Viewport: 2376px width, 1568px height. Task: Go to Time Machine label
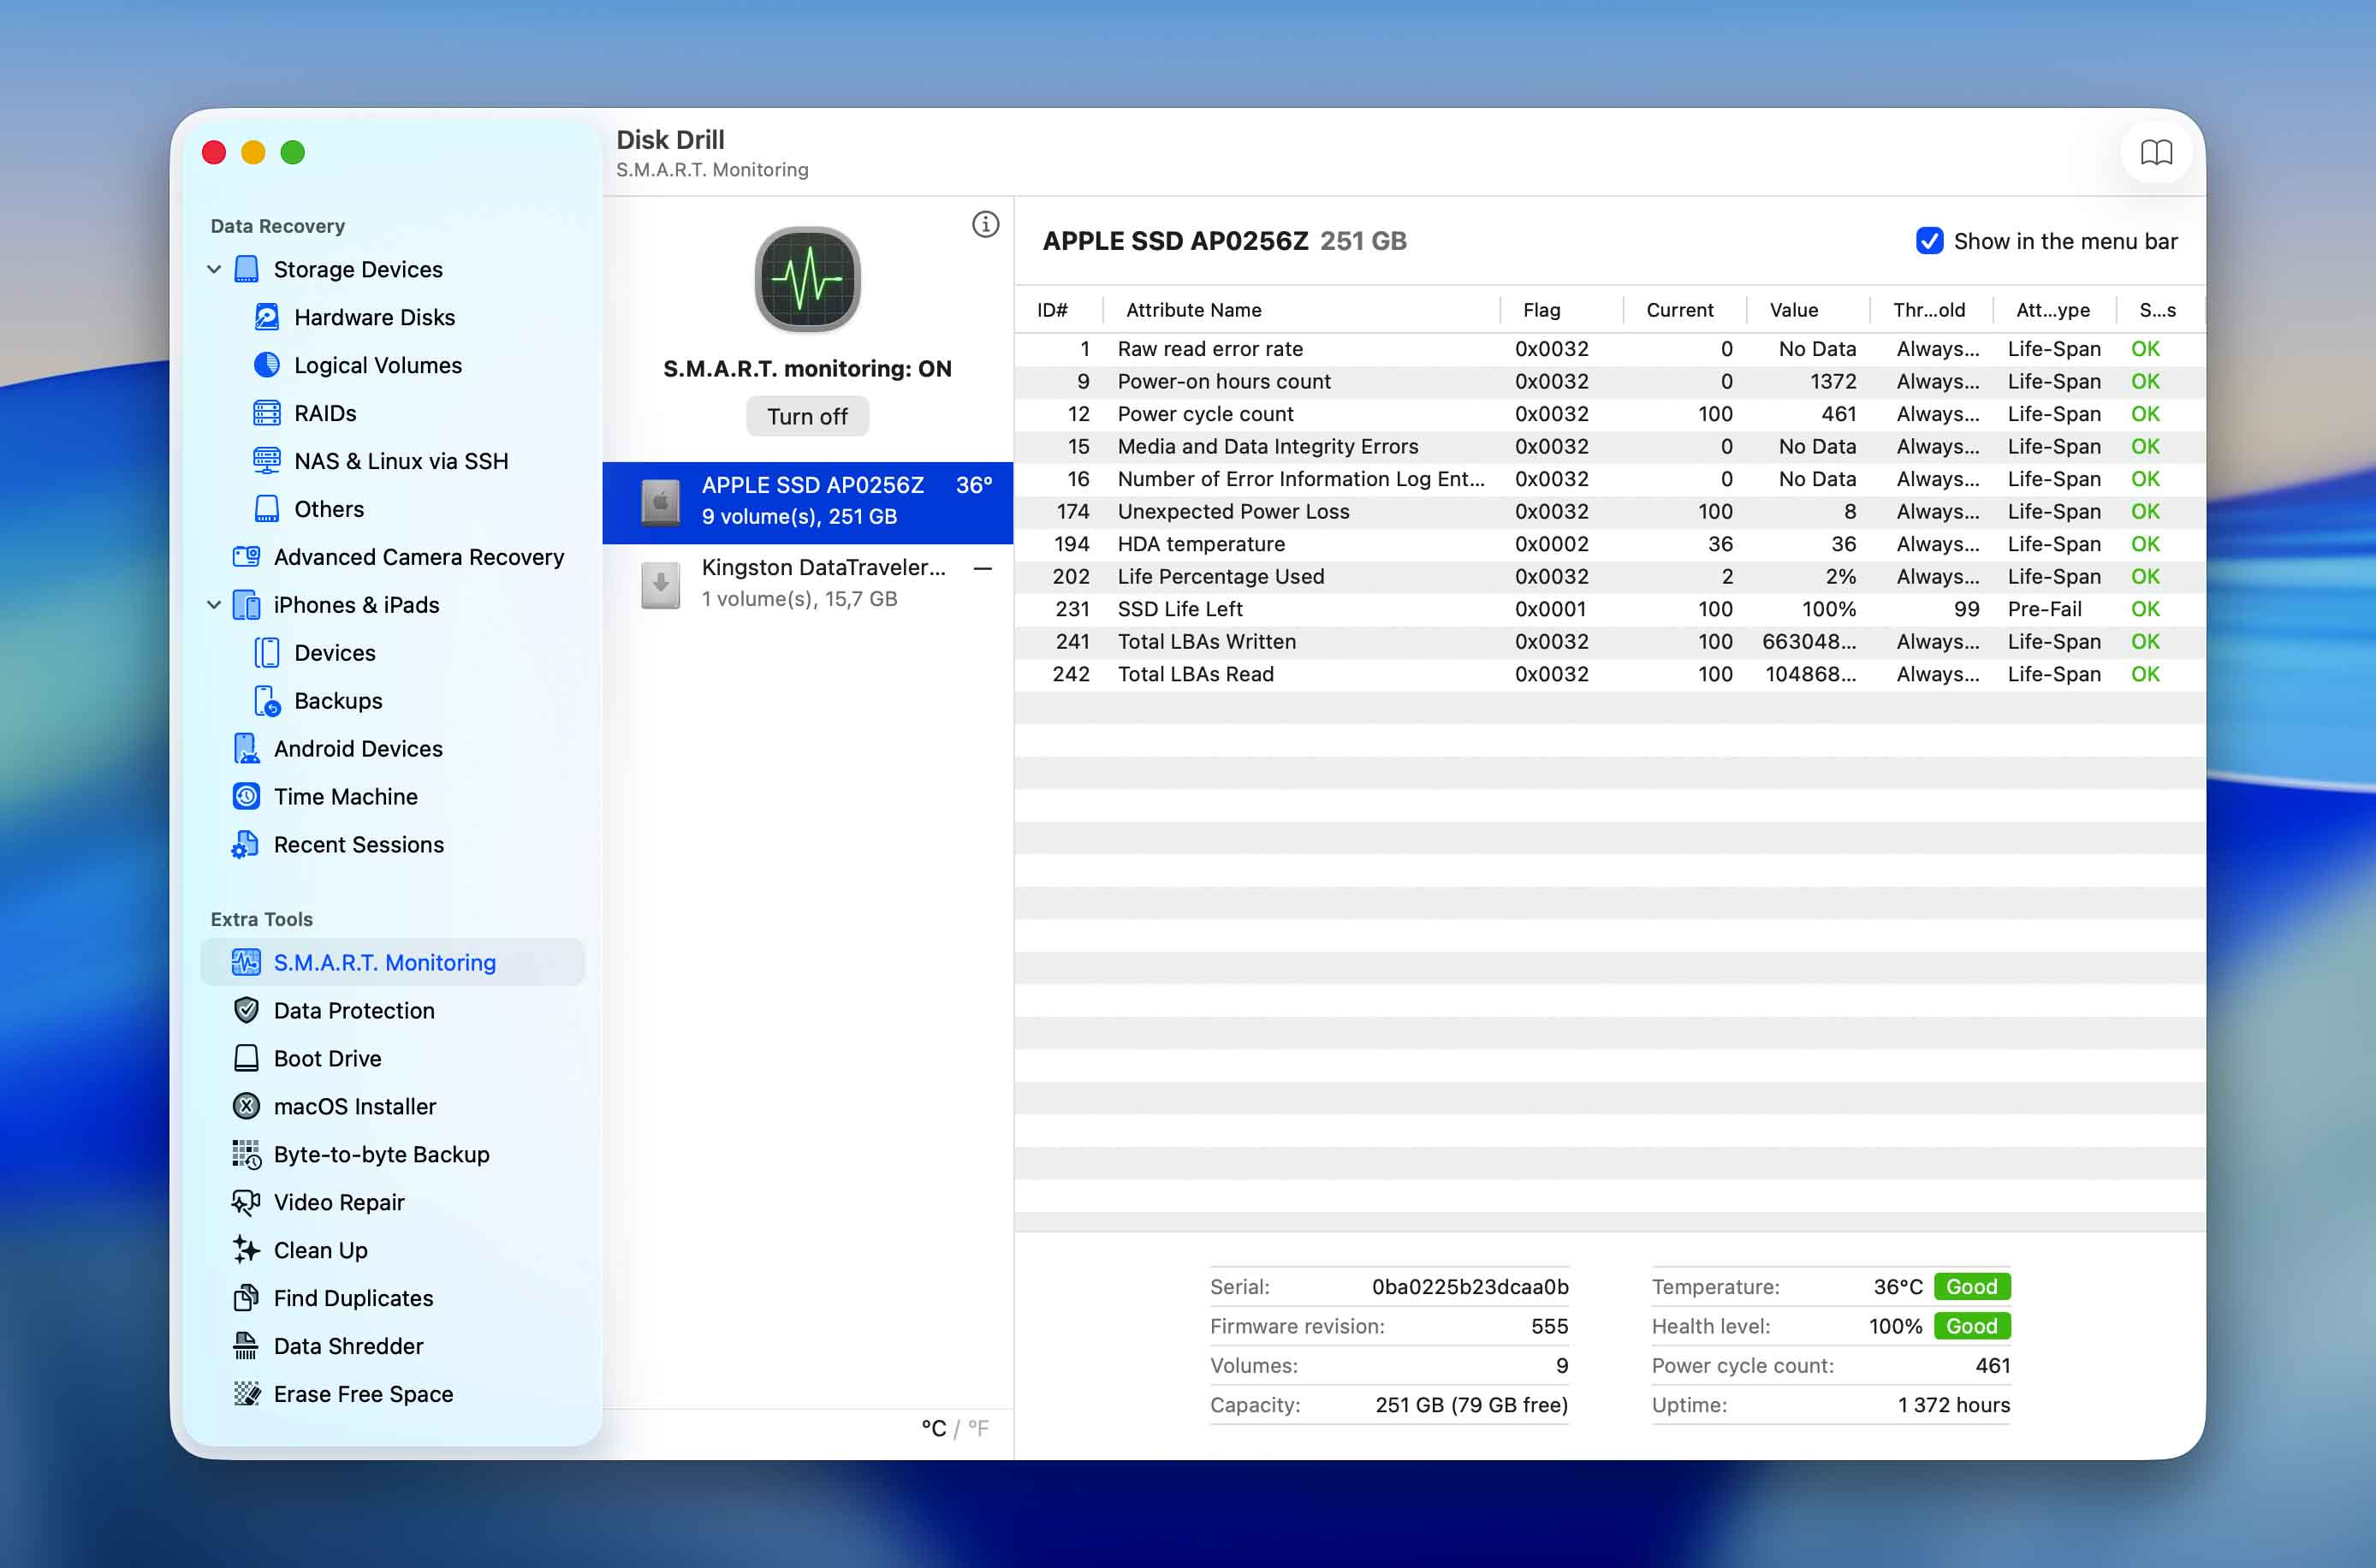(x=346, y=797)
